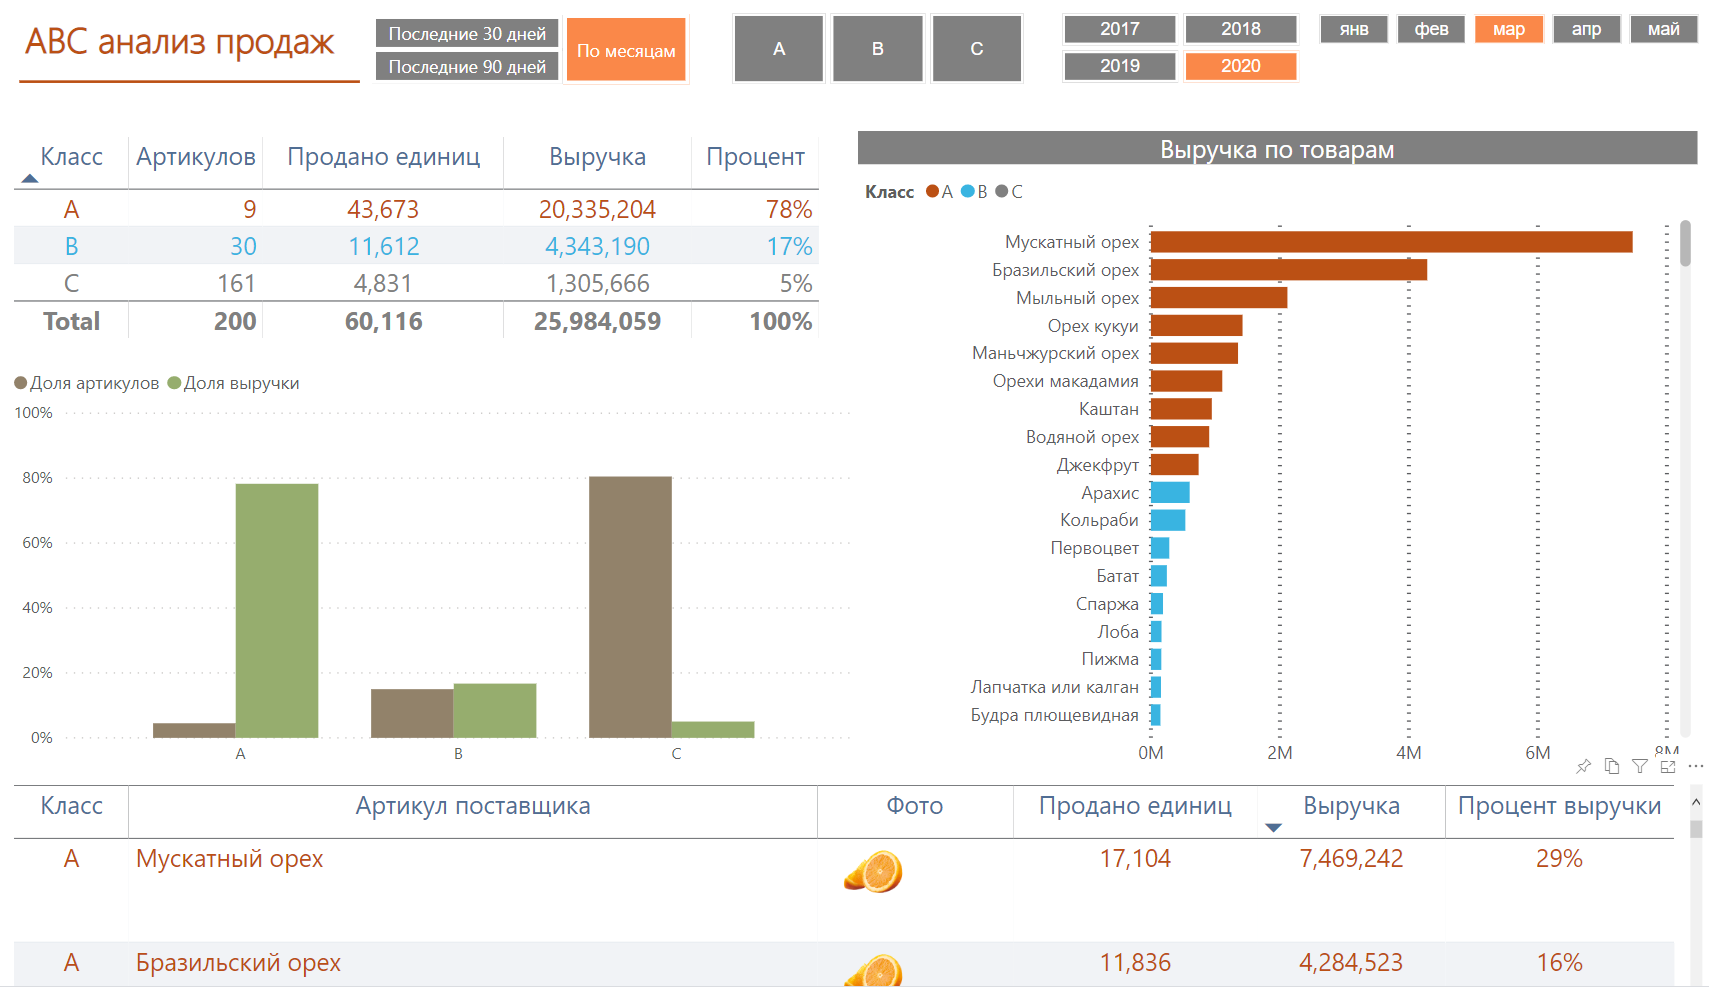
Task: Click the Мускатный орех bar in the chart
Action: point(1391,242)
